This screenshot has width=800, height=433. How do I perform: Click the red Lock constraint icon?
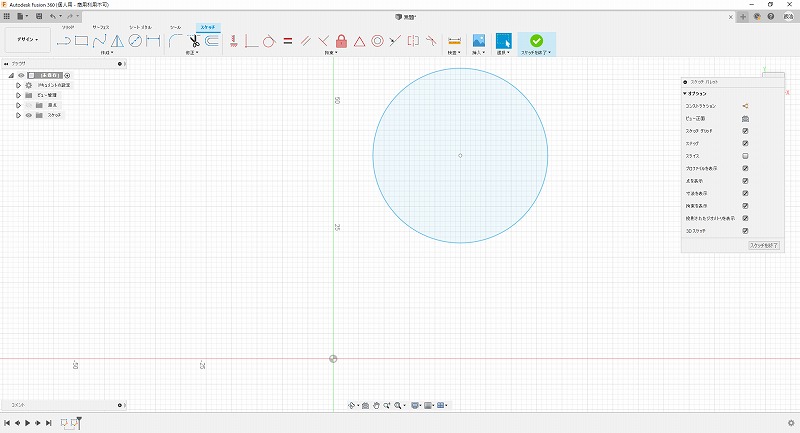[x=341, y=41]
